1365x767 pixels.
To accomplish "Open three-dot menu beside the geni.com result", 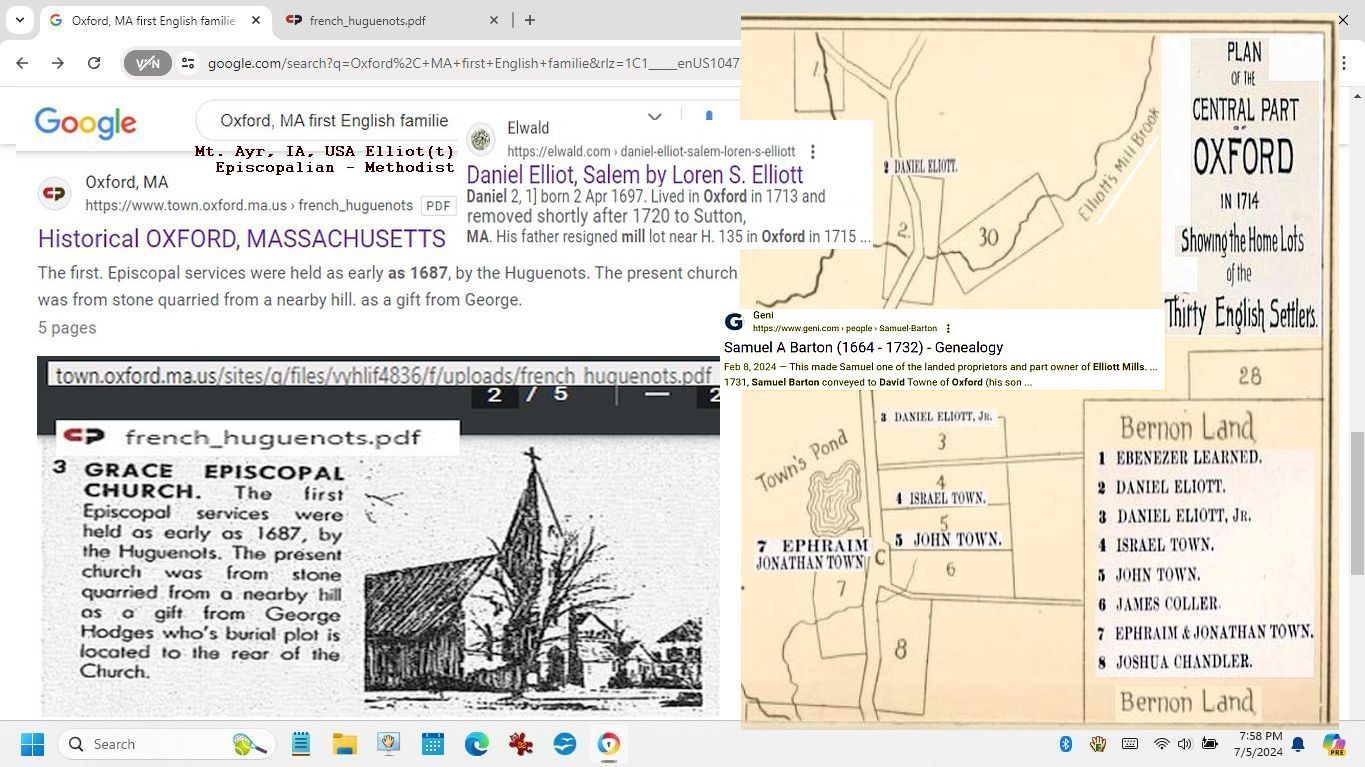I will click(948, 329).
